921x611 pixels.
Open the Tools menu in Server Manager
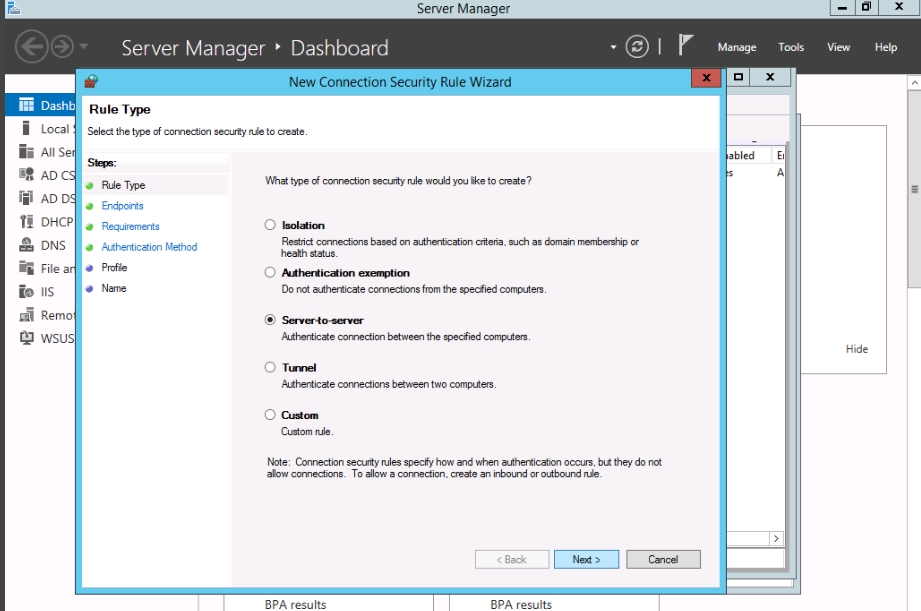pos(791,47)
